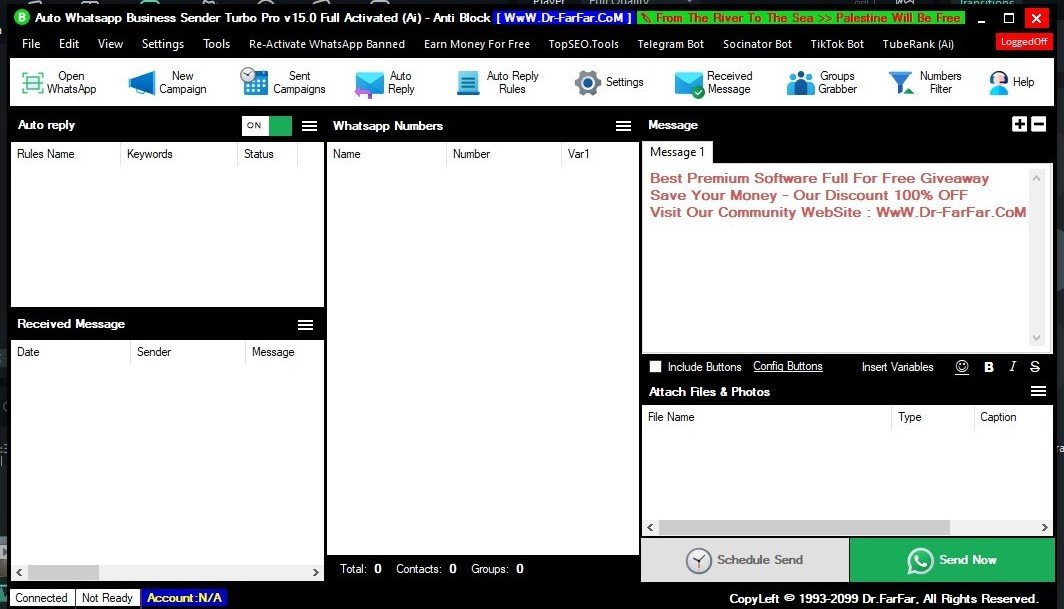Screen dimensions: 1064x609
Task: Open Help from the toolbar
Action: [x=1011, y=82]
